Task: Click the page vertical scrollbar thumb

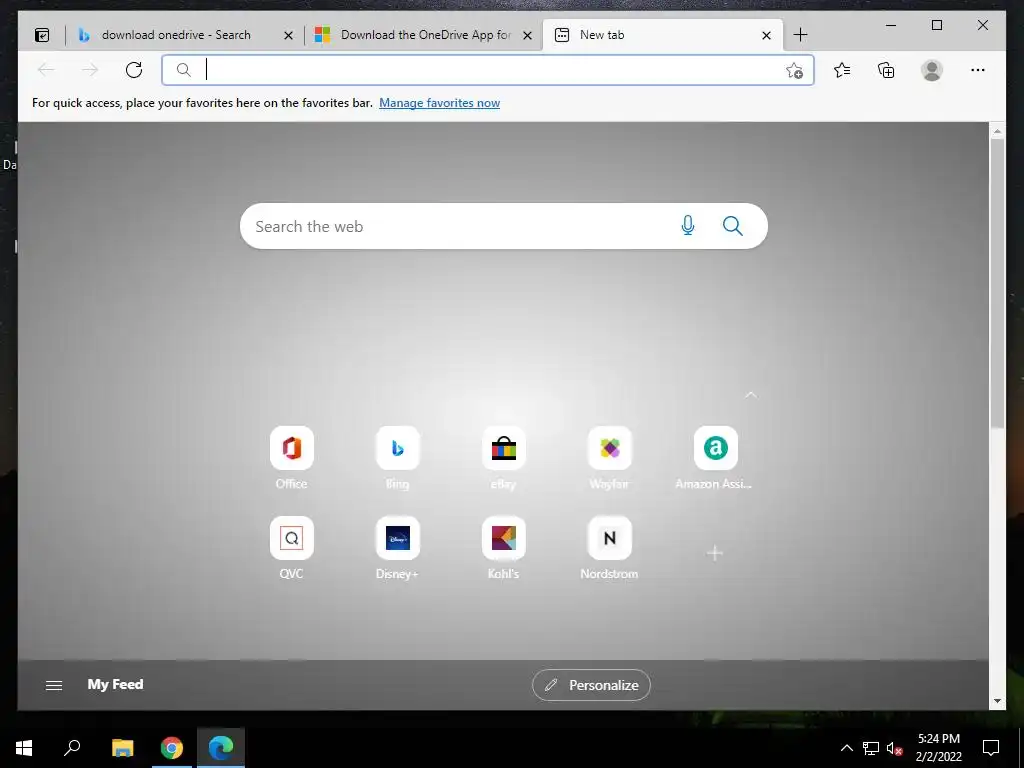Action: pyautogui.click(x=997, y=283)
